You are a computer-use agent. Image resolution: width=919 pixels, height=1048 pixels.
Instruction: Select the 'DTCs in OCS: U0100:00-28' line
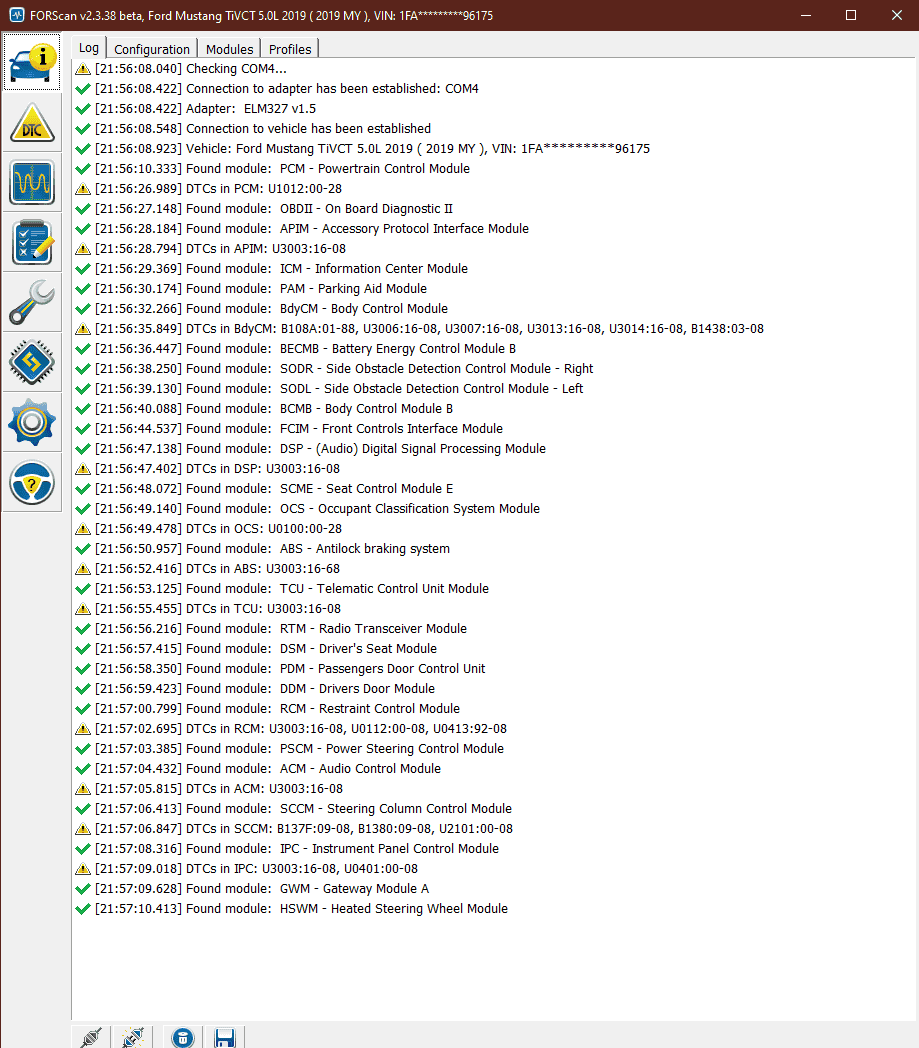pyautogui.click(x=209, y=529)
